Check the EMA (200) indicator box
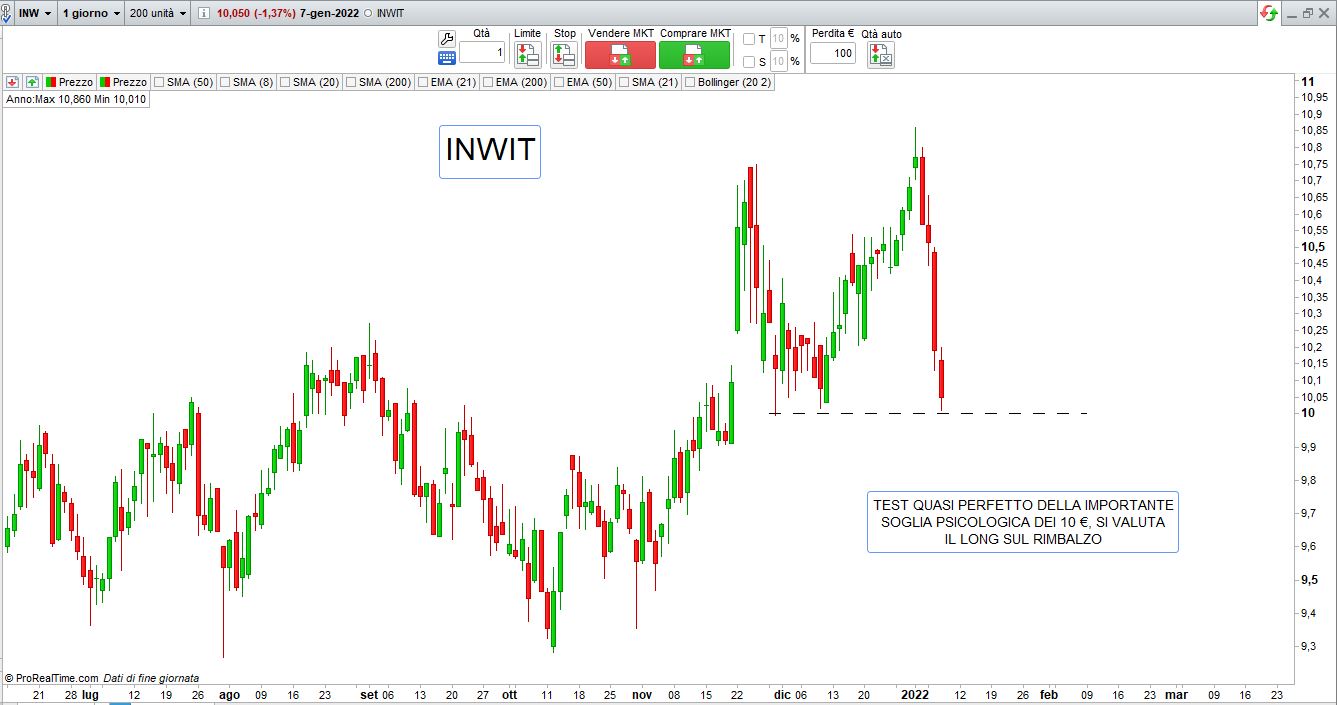Image resolution: width=1337 pixels, height=705 pixels. tap(488, 82)
